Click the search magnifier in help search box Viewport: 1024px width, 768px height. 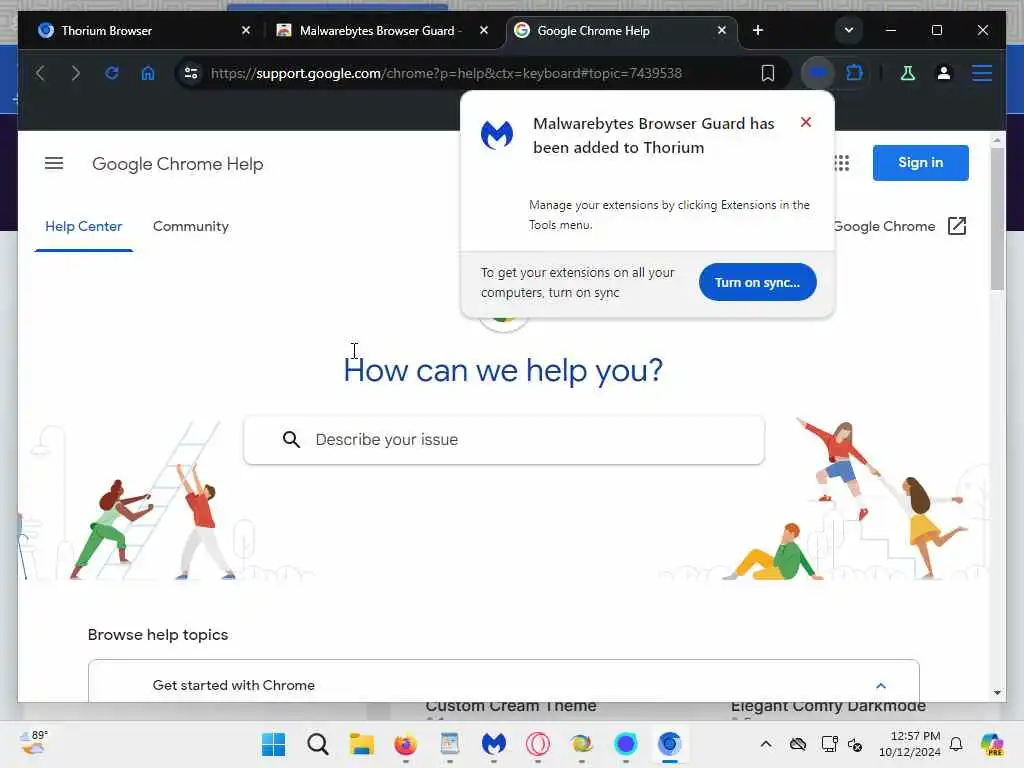(x=291, y=440)
